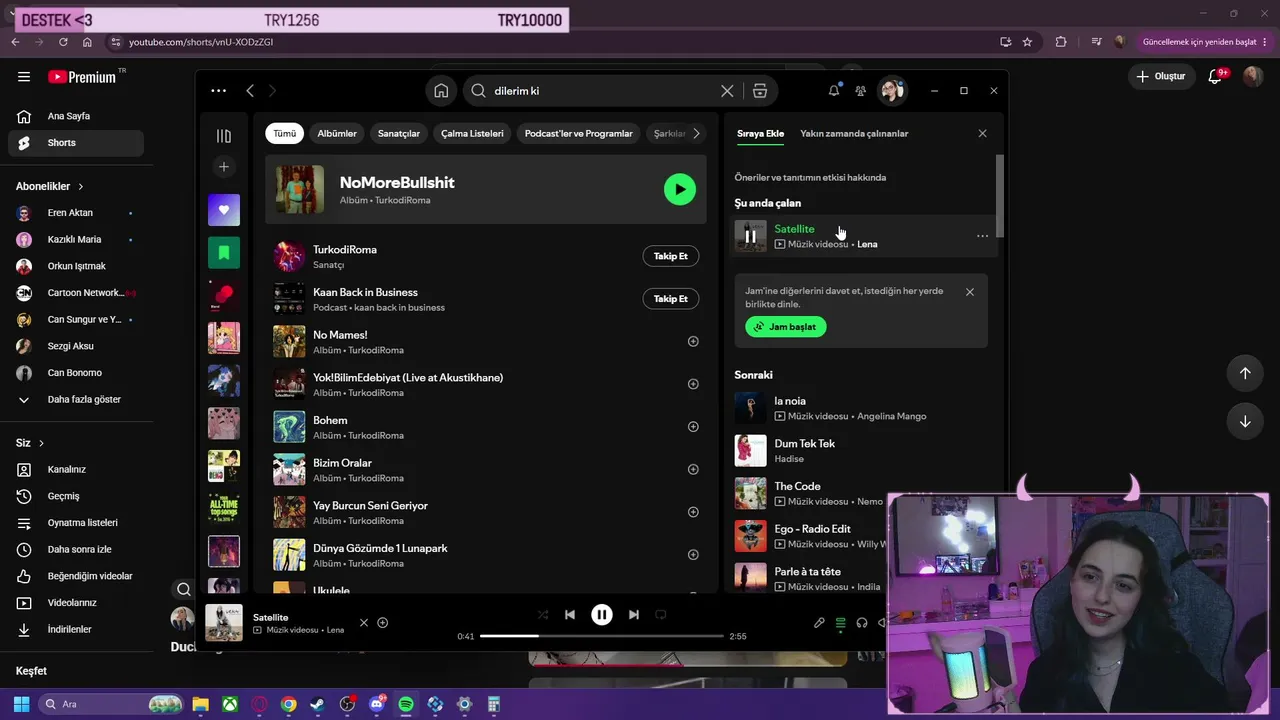Bookmark the page with the Chrome star
This screenshot has height=720, width=1280.
(x=1027, y=42)
